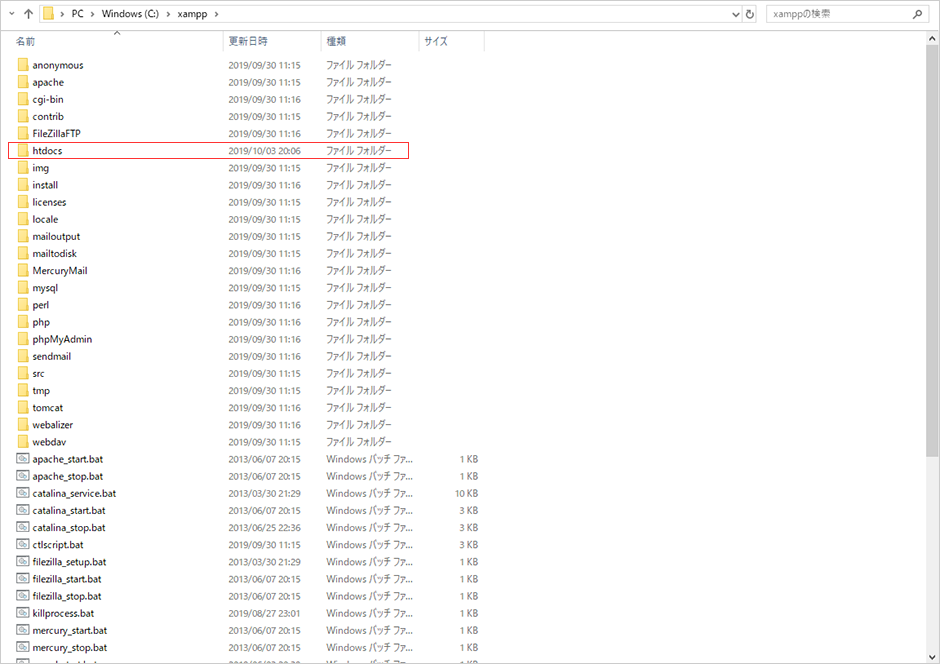Expand chevron after xampp in breadcrumb
Image resolution: width=940 pixels, height=664 pixels.
pyautogui.click(x=217, y=15)
